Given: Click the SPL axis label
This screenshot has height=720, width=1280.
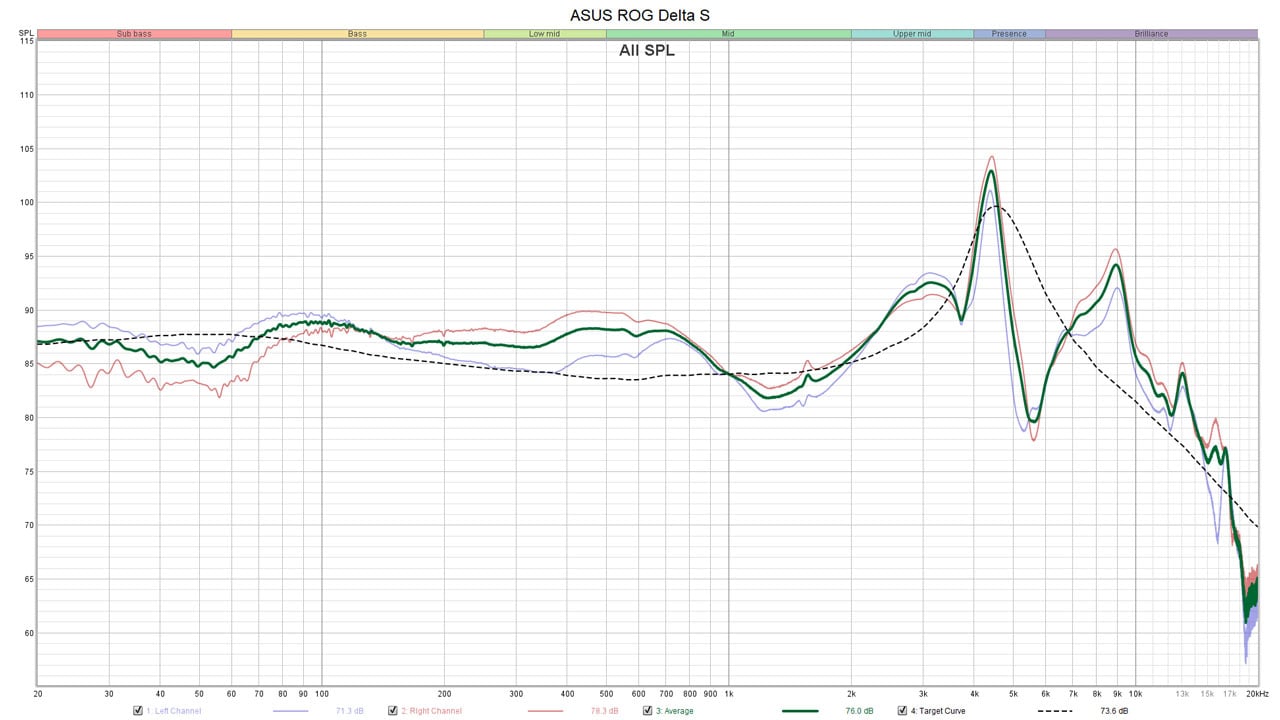Looking at the screenshot, I should (26, 34).
